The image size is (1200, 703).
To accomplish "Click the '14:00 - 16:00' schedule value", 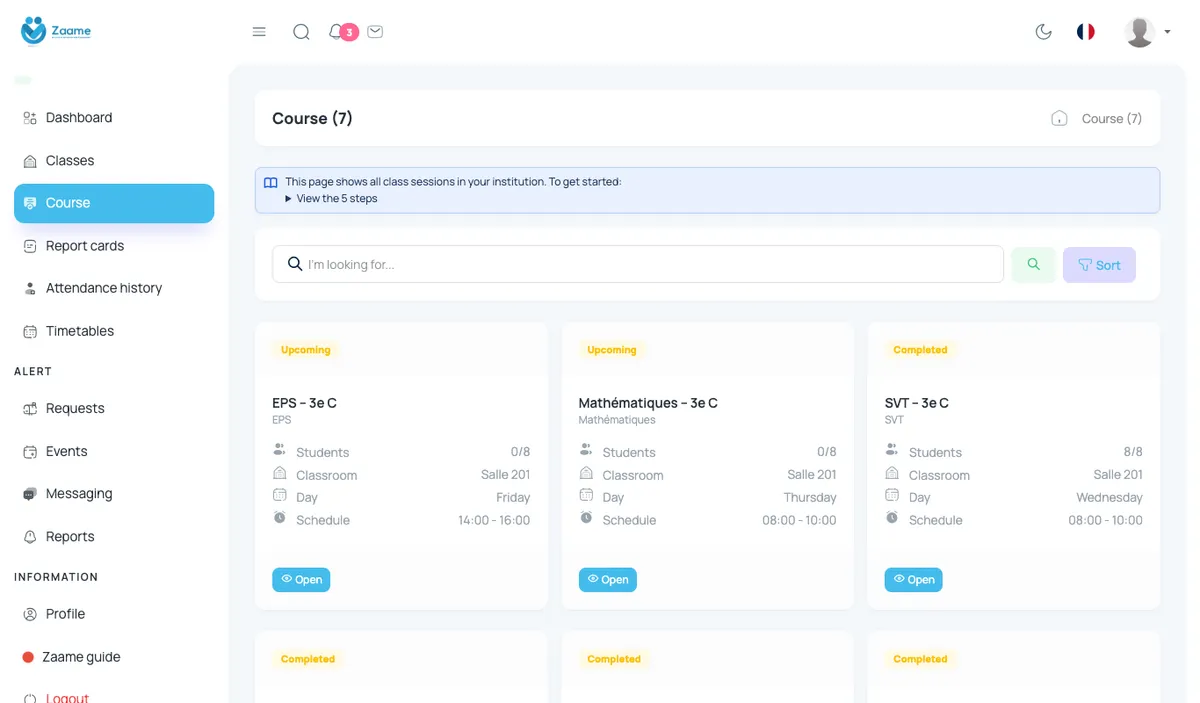I will coord(494,520).
